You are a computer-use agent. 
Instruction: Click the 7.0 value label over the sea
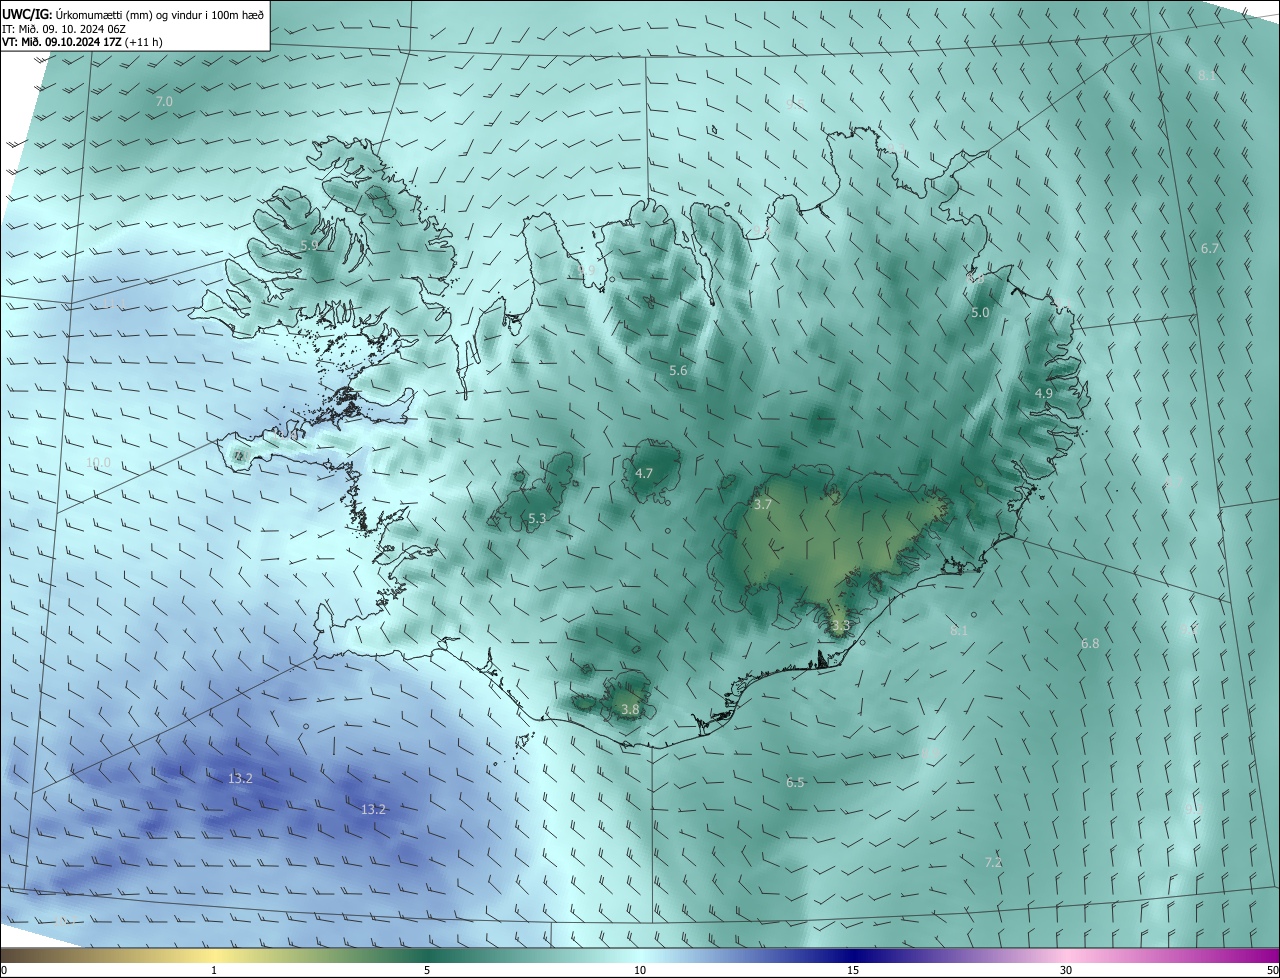coord(164,102)
